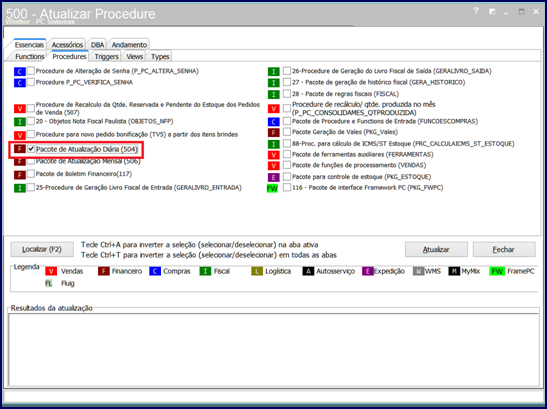The image size is (547, 409).
Task: Open the DBA tab
Action: (97, 45)
